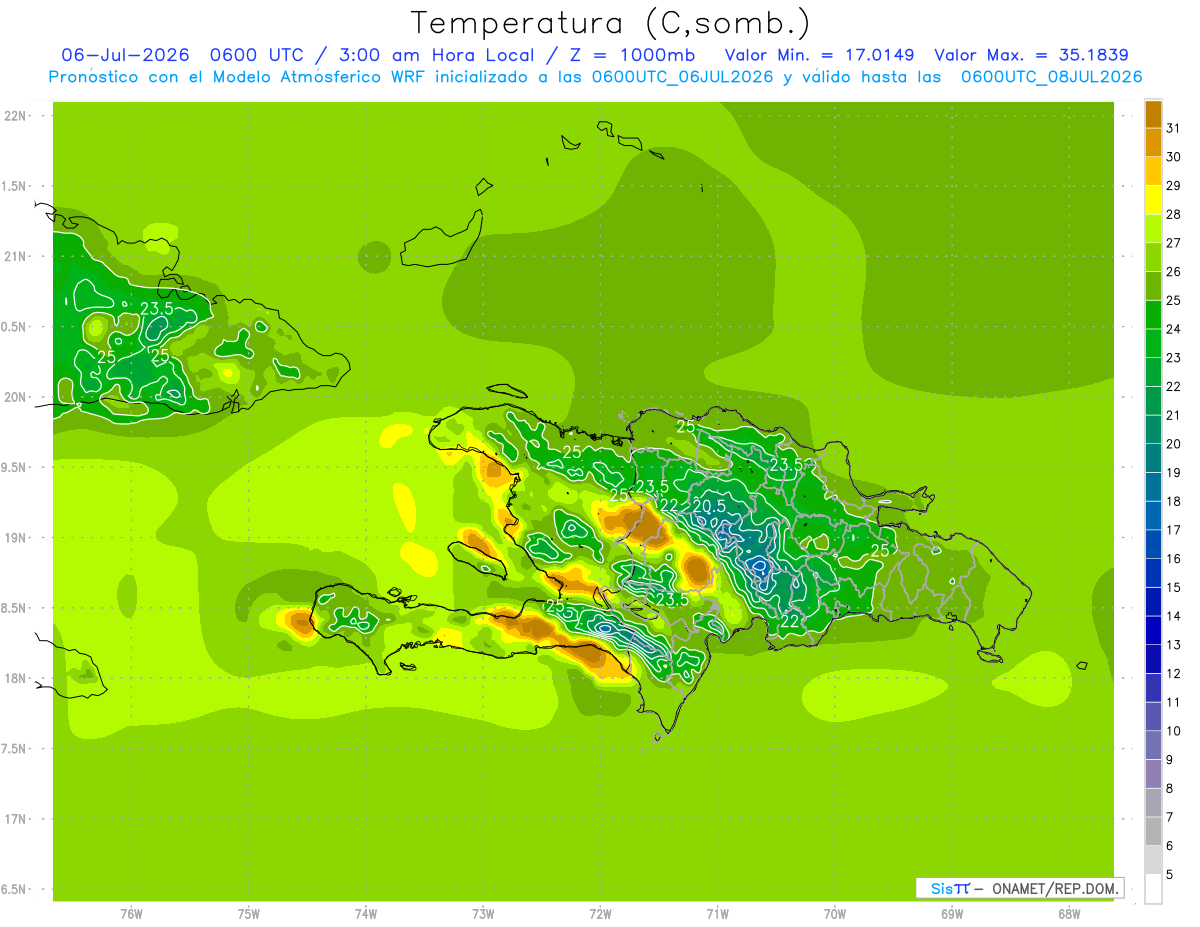The image size is (1200, 927).
Task: Select the date text "06-Jul-2026"
Action: click(x=124, y=55)
